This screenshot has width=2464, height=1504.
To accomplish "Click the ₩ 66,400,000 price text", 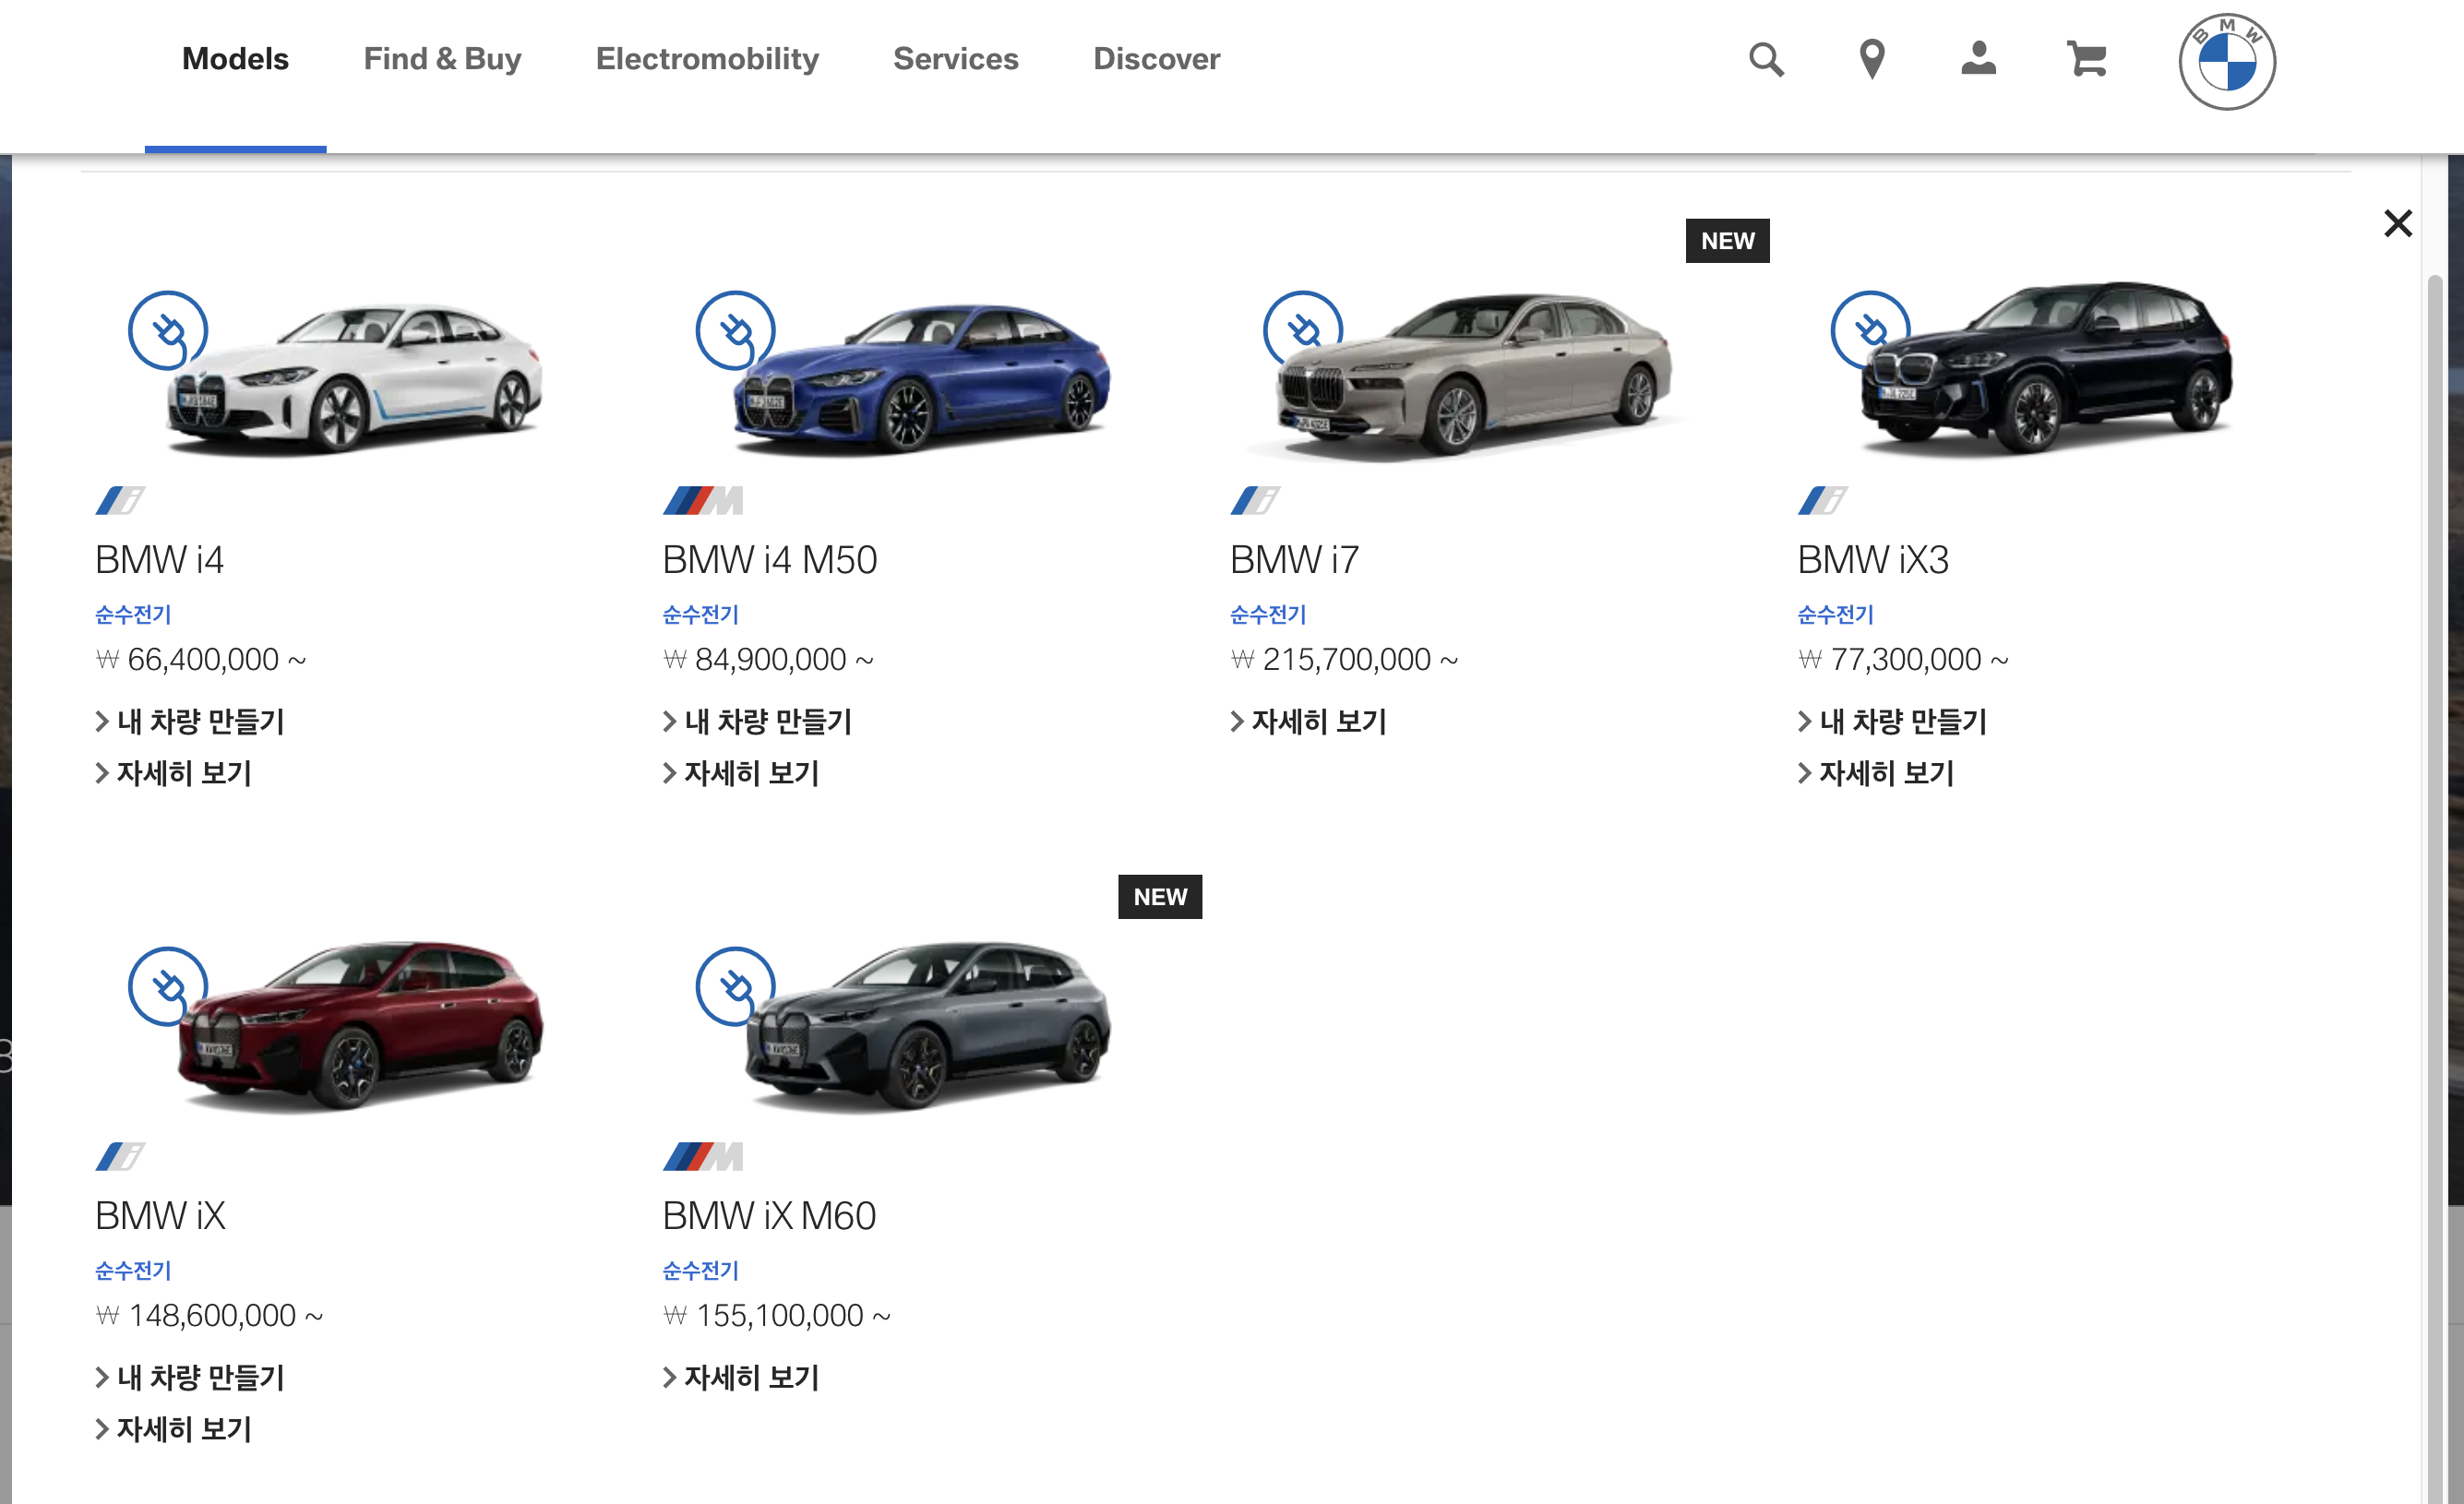I will (x=201, y=660).
